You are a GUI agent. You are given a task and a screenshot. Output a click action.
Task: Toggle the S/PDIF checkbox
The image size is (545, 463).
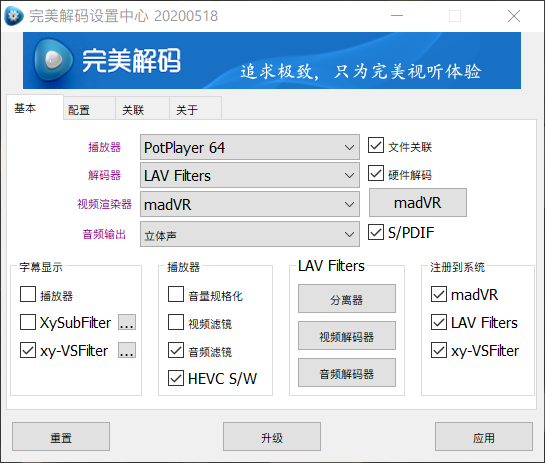376,232
